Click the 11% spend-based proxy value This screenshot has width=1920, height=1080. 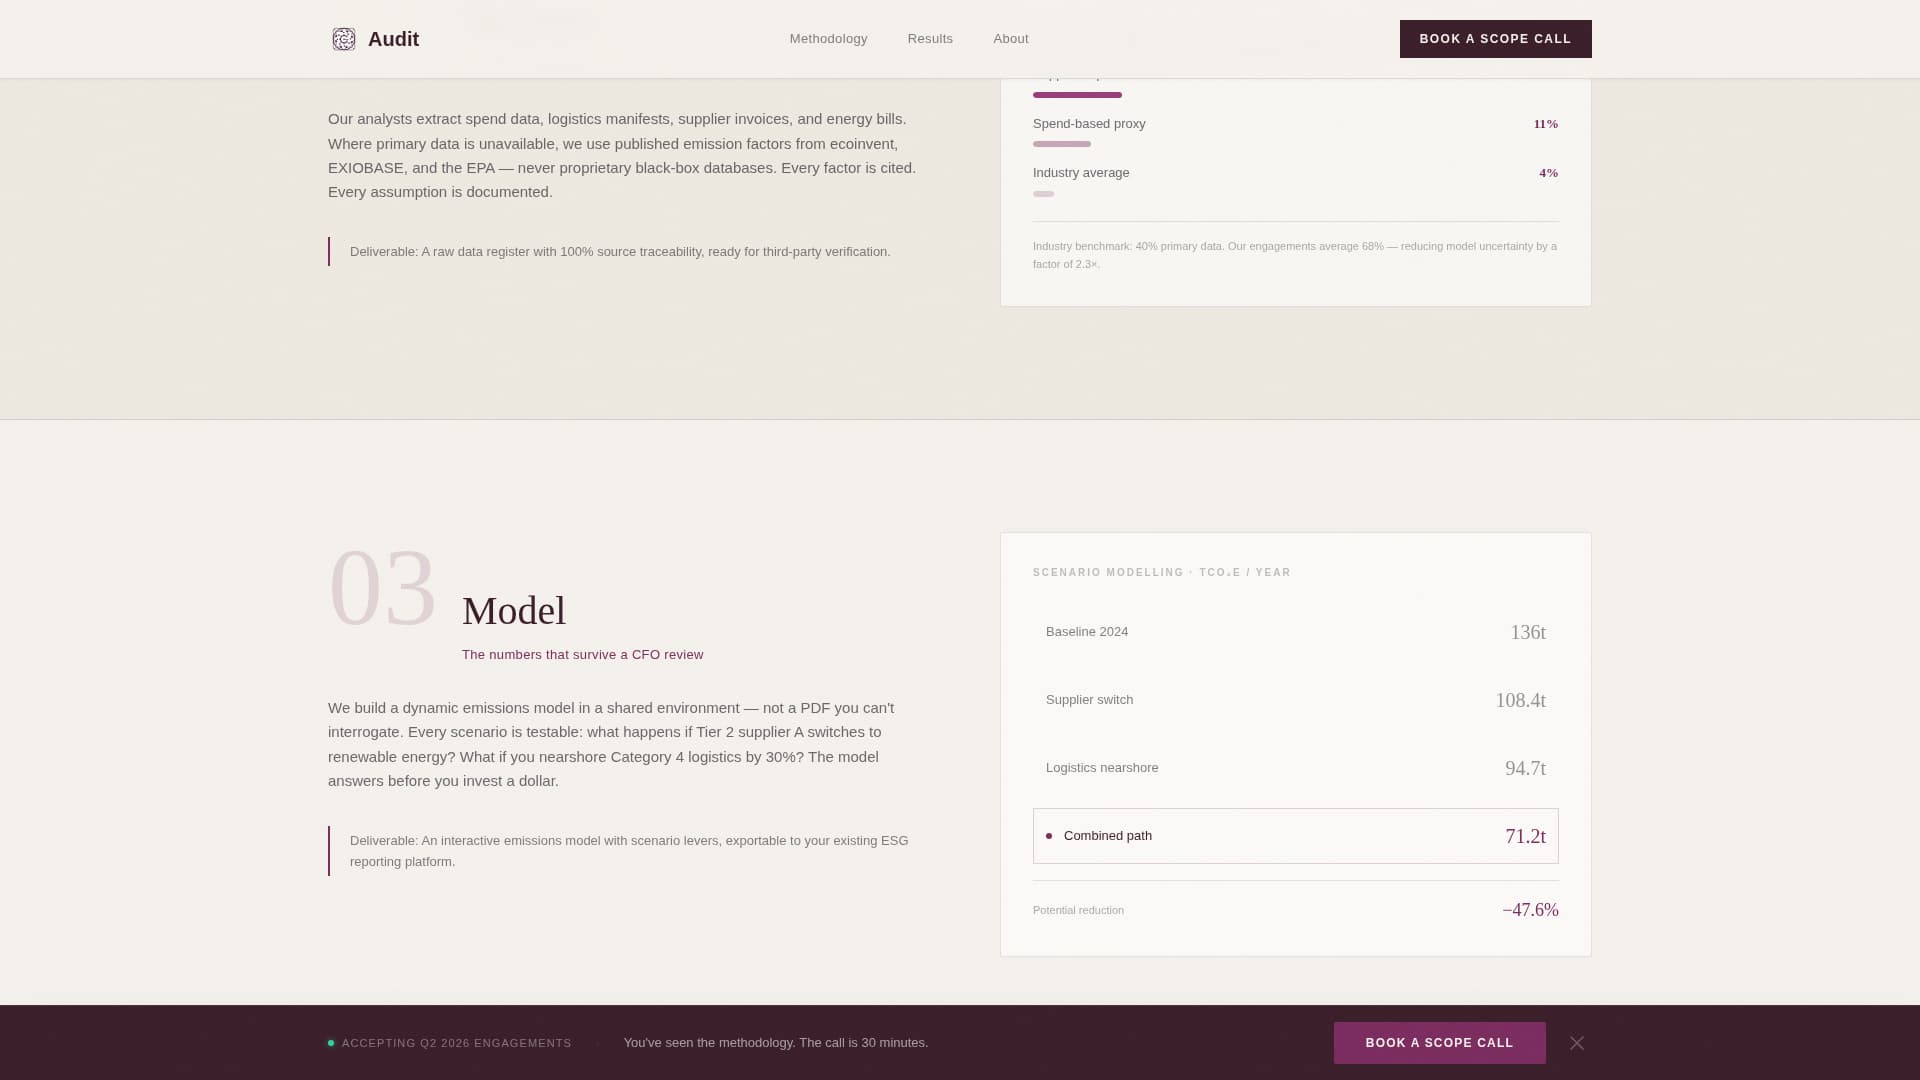[x=1545, y=124]
